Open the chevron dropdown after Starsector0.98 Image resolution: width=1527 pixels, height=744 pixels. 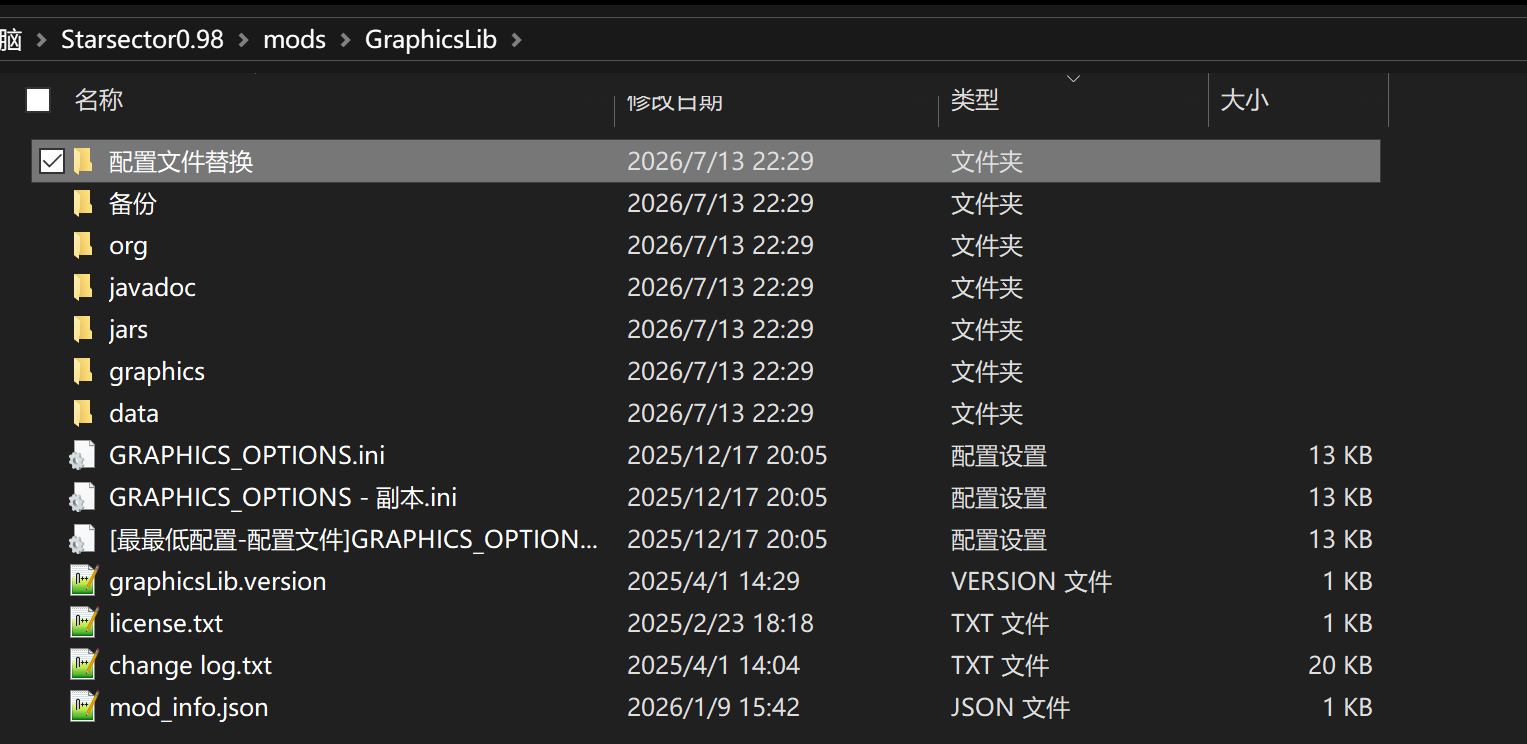click(x=243, y=40)
